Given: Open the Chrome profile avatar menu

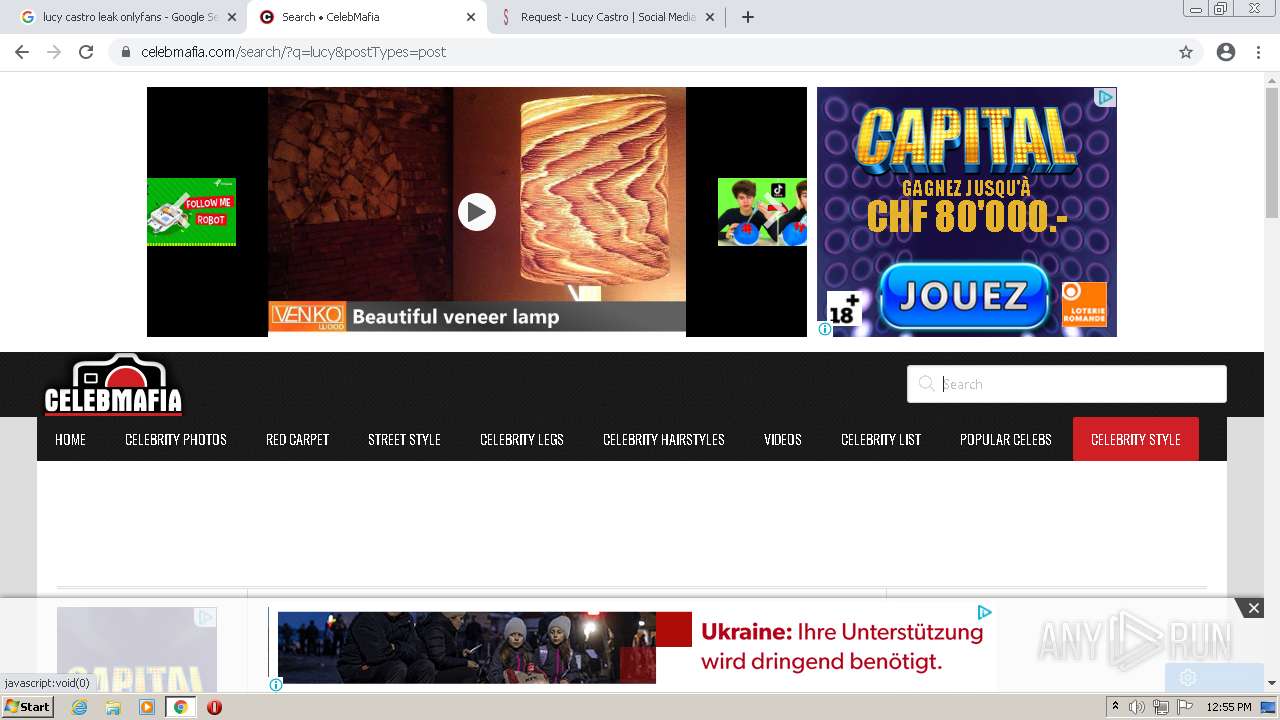Looking at the screenshot, I should point(1226,52).
